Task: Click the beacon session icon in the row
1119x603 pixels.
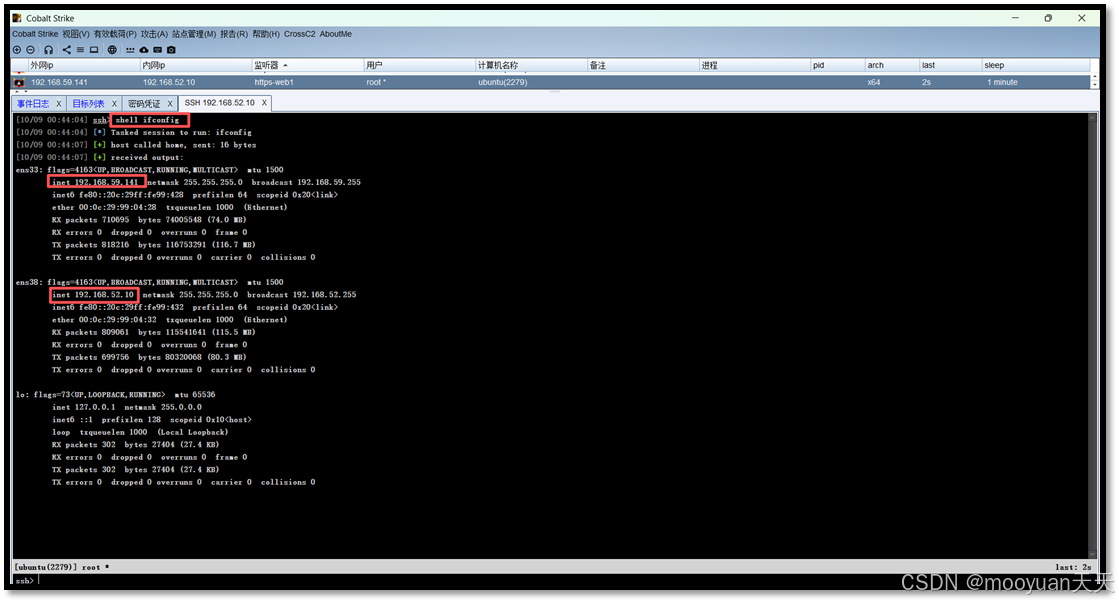Action: pos(19,82)
